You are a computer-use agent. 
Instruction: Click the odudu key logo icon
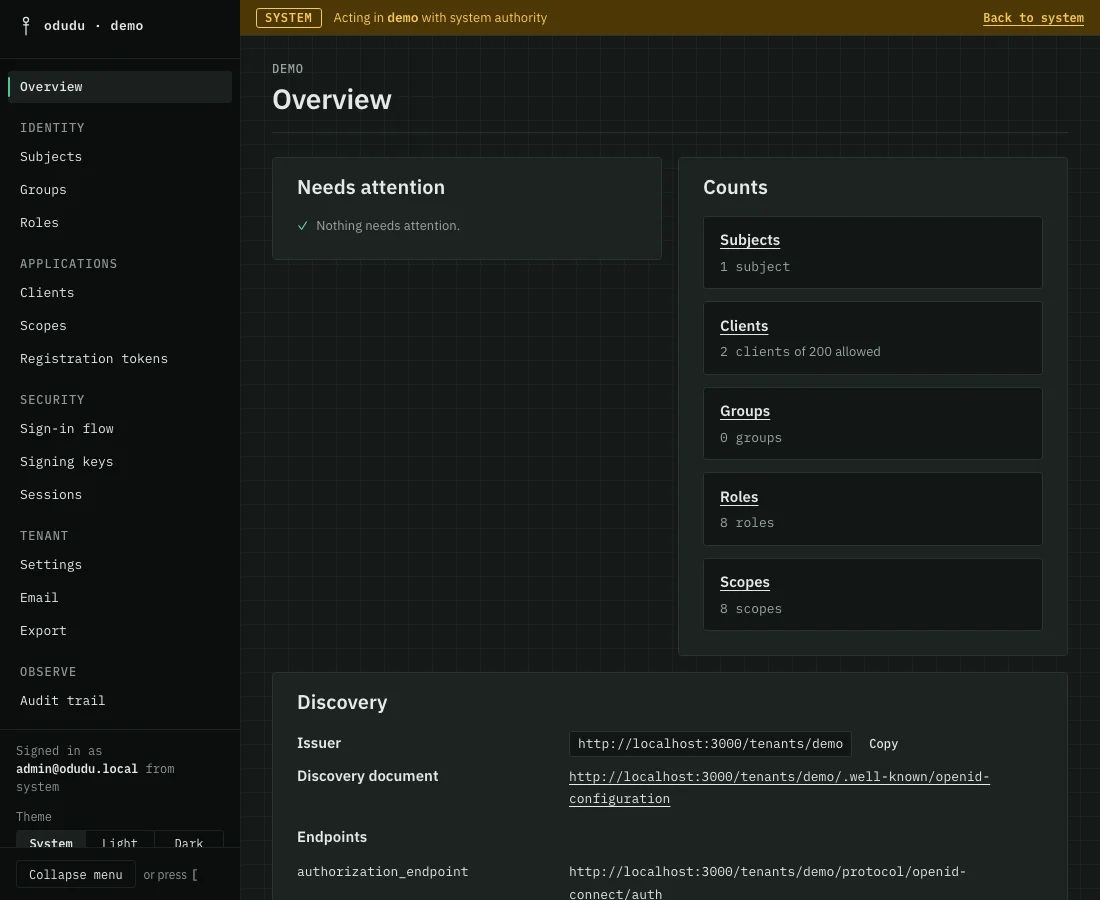(x=26, y=26)
